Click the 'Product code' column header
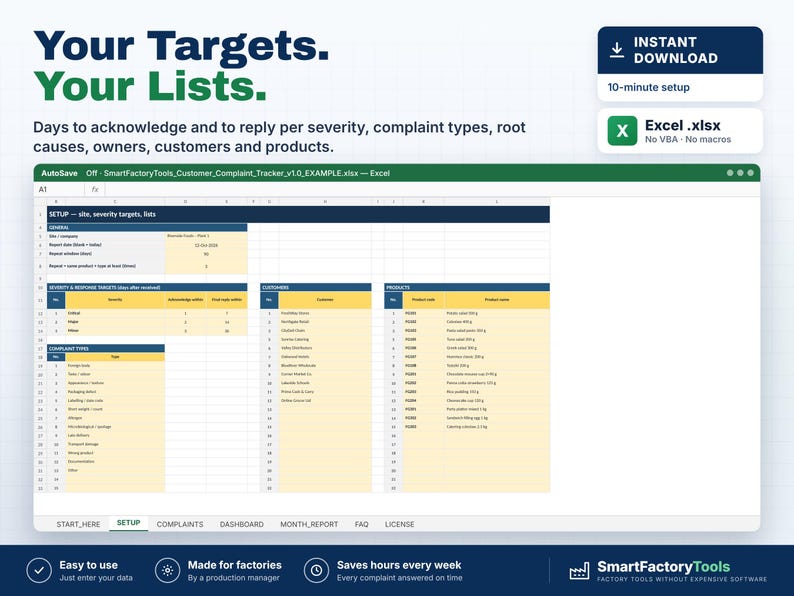 (x=423, y=300)
